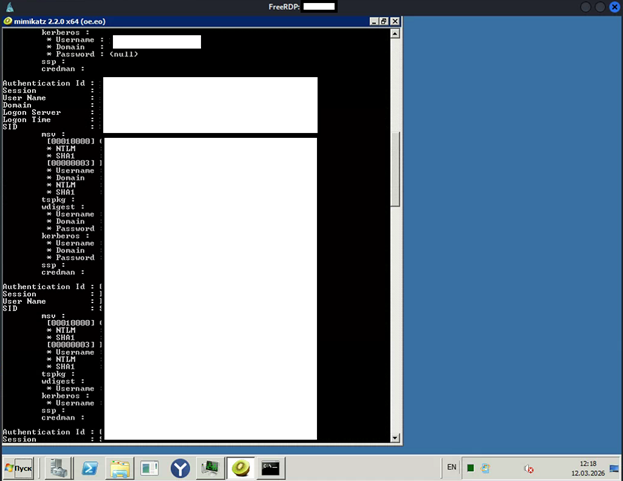The image size is (623, 481).
Task: Click the FreeRDP minimize round button
Action: tap(585, 7)
